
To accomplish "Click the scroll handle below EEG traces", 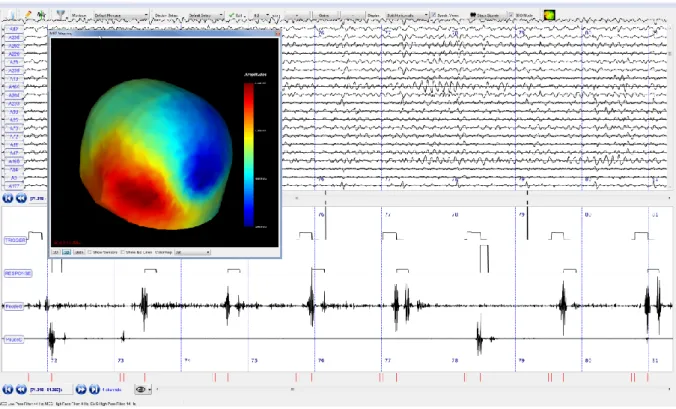I will point(297,198).
